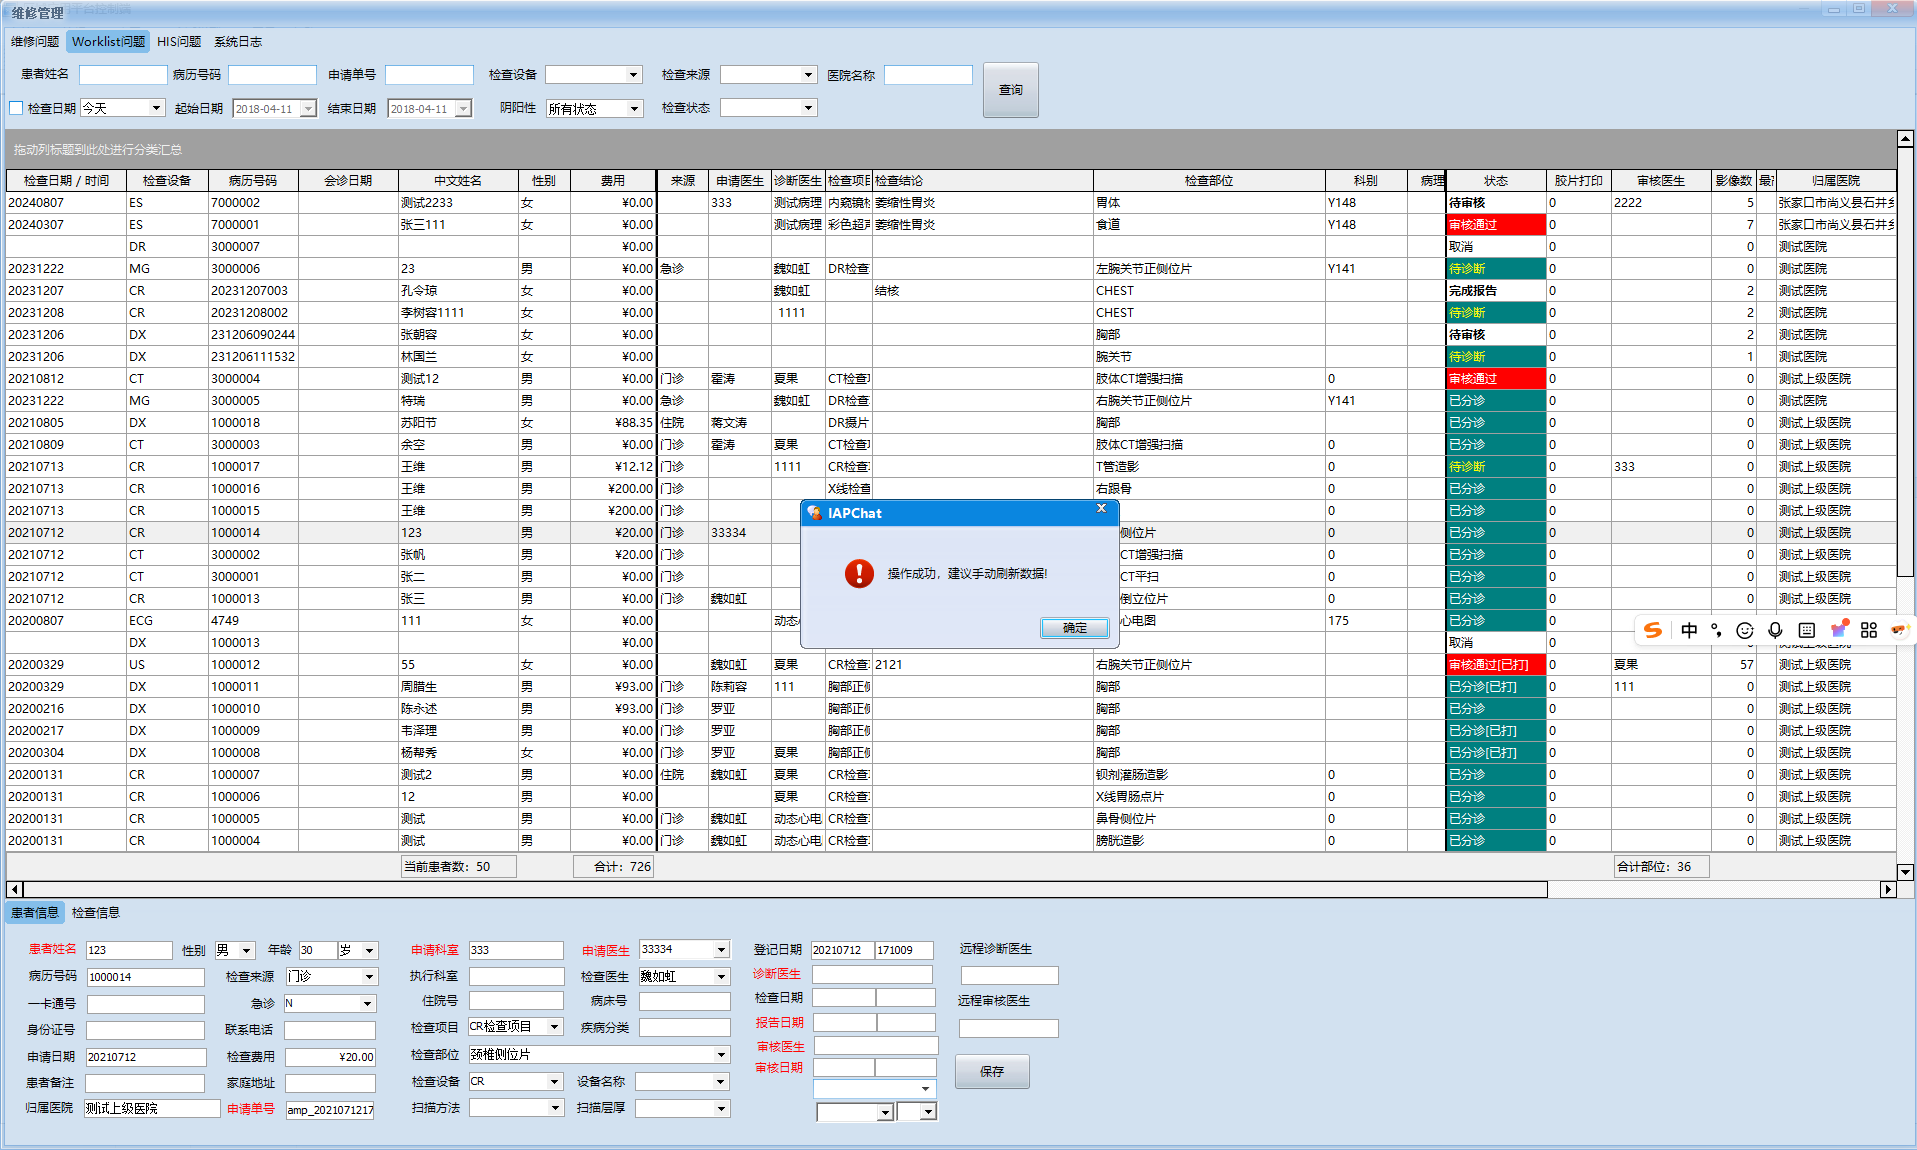
Task: Open the IME toolbox grid icon
Action: click(1869, 630)
